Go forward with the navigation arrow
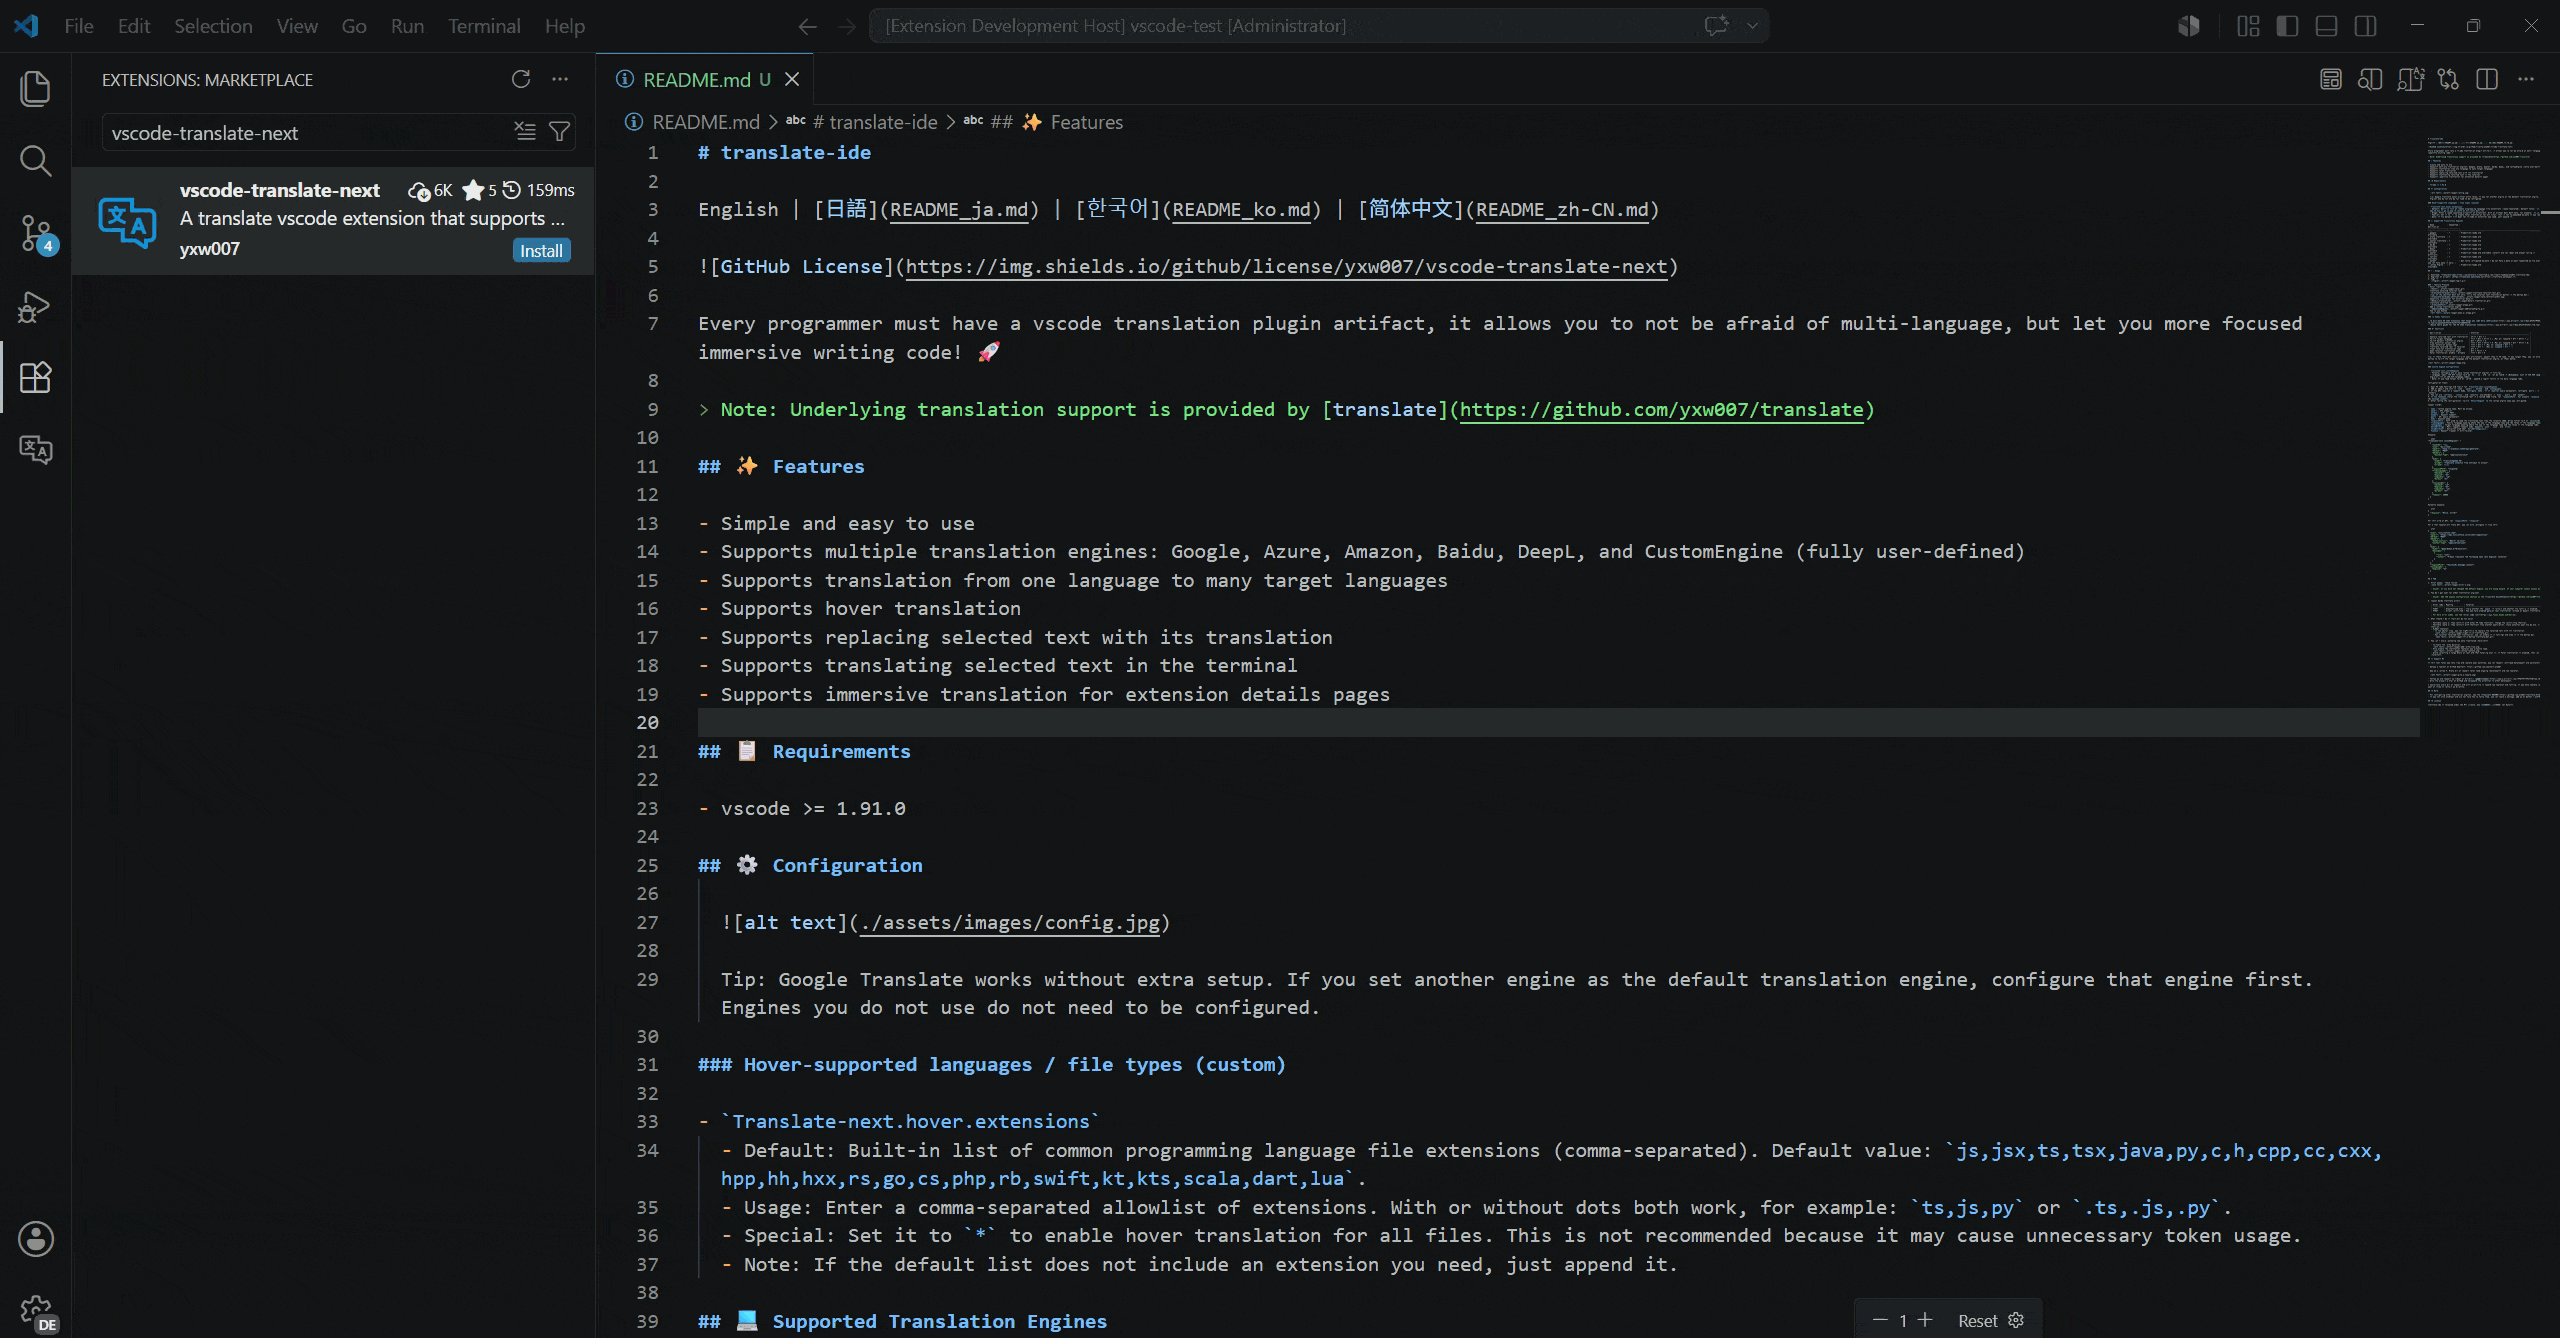 coord(847,26)
